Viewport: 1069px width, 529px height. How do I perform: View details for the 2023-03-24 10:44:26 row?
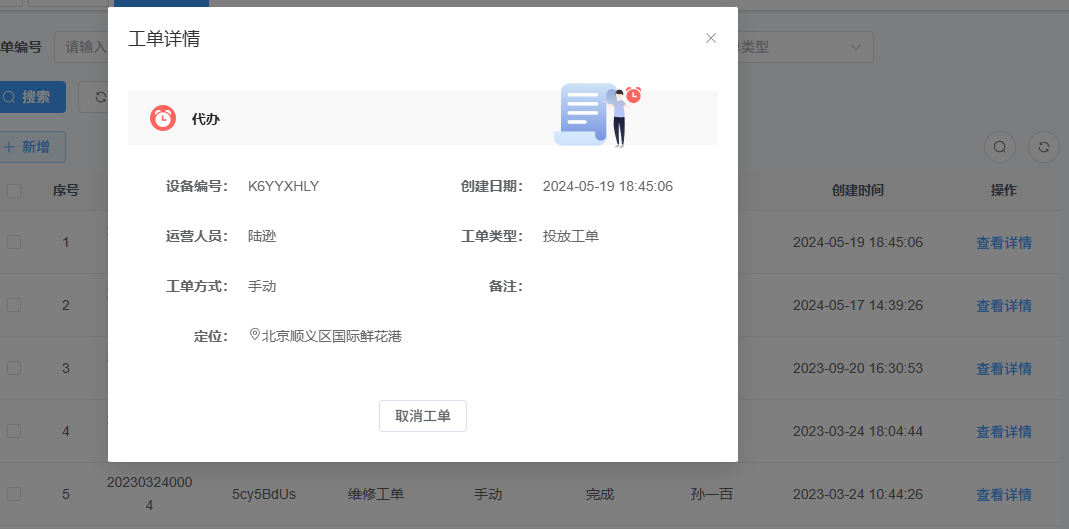coord(1003,494)
